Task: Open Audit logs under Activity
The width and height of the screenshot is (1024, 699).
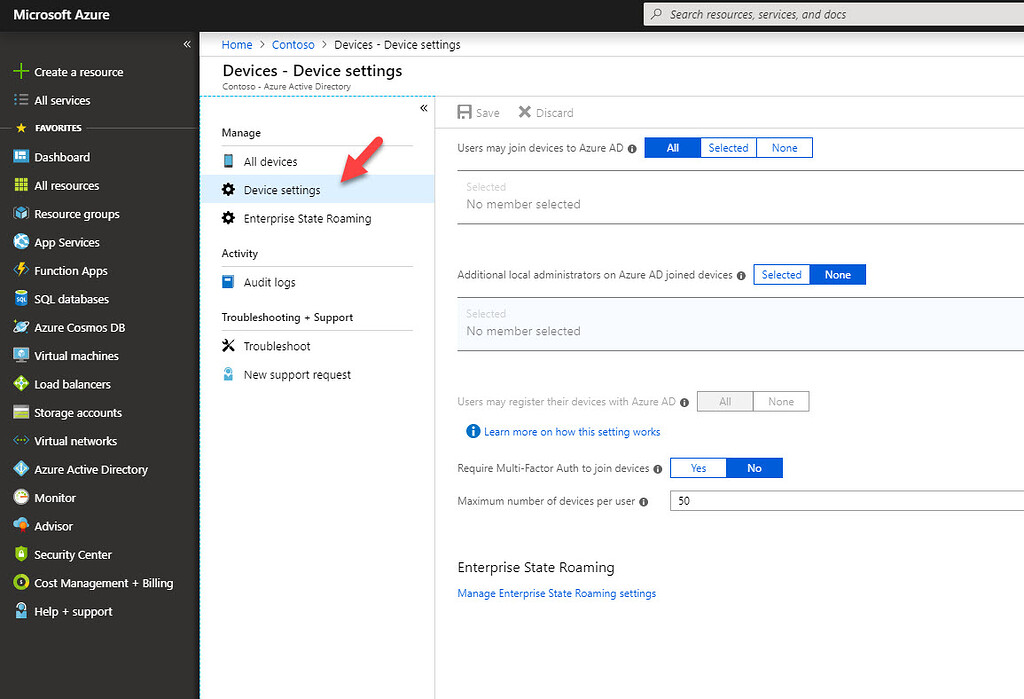Action: pos(269,282)
